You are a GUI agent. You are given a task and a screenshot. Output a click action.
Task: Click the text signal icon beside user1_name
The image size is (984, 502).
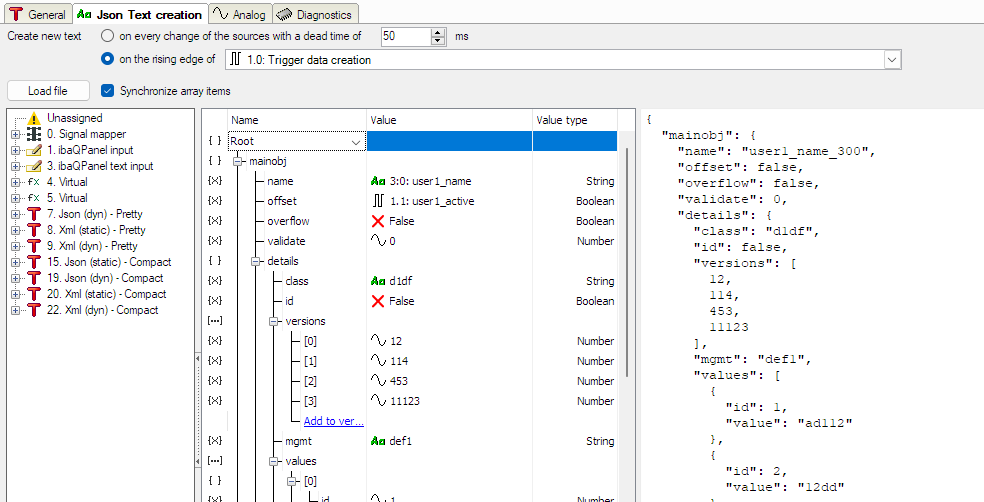point(378,181)
